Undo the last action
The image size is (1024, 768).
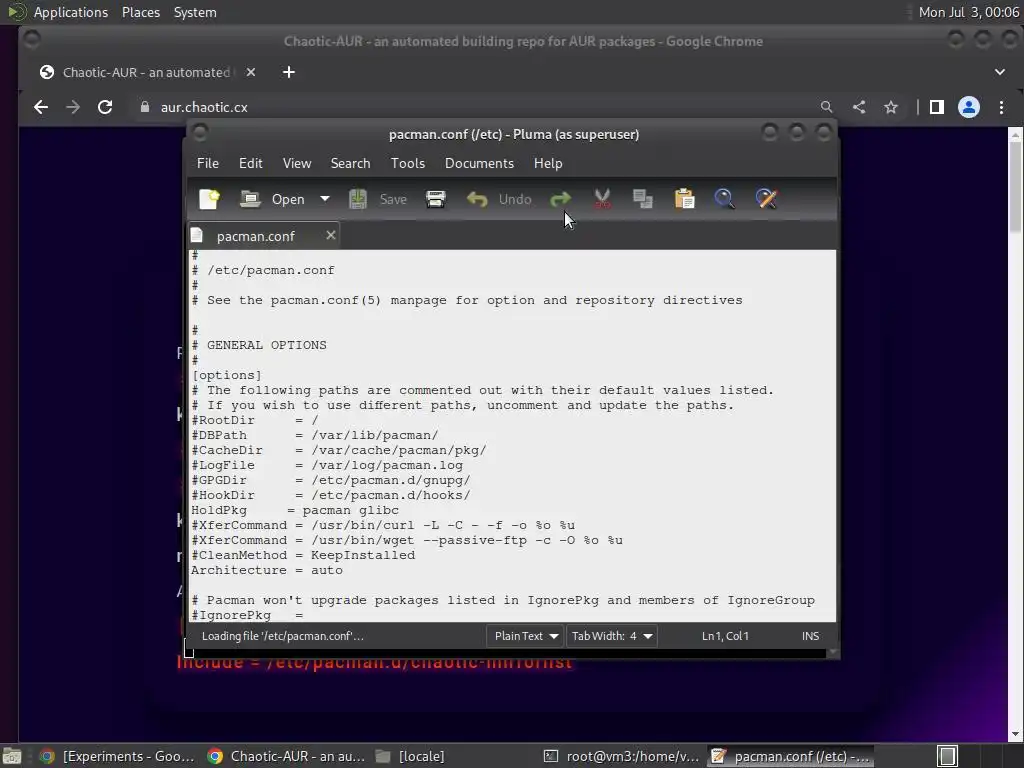point(500,199)
